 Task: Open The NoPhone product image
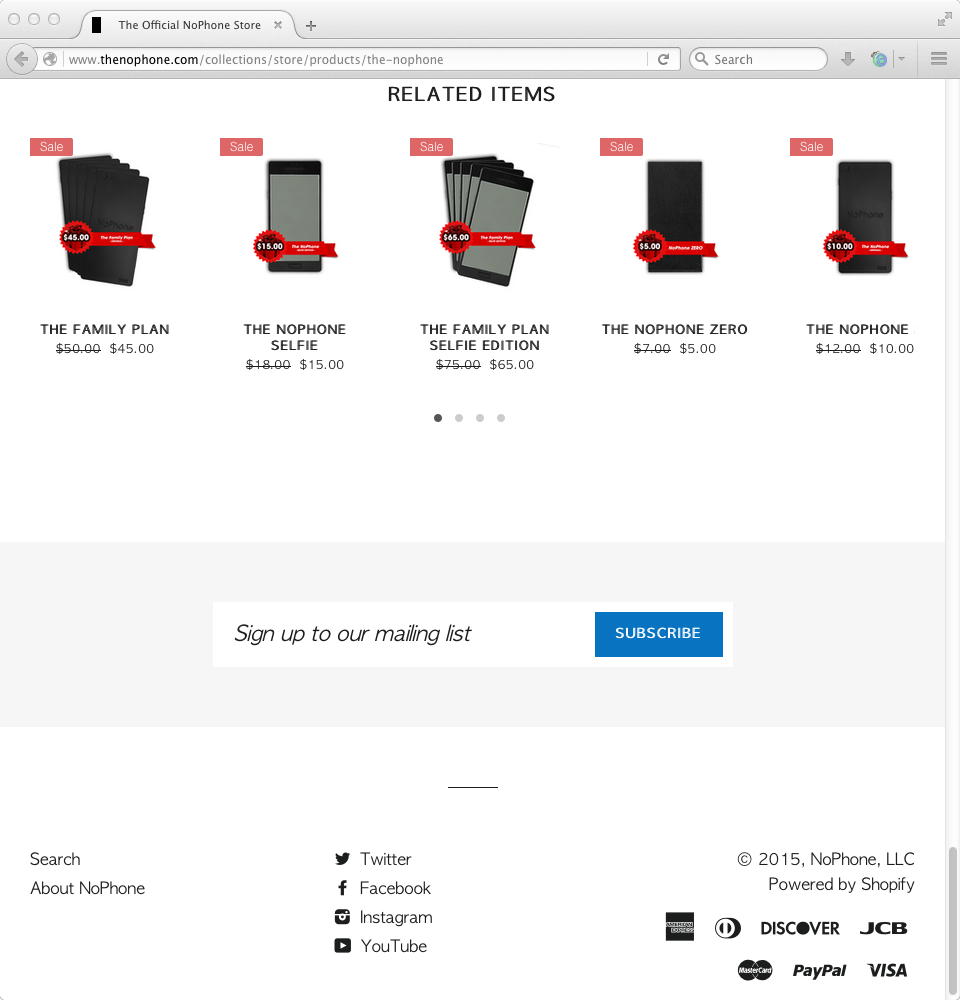(x=865, y=217)
